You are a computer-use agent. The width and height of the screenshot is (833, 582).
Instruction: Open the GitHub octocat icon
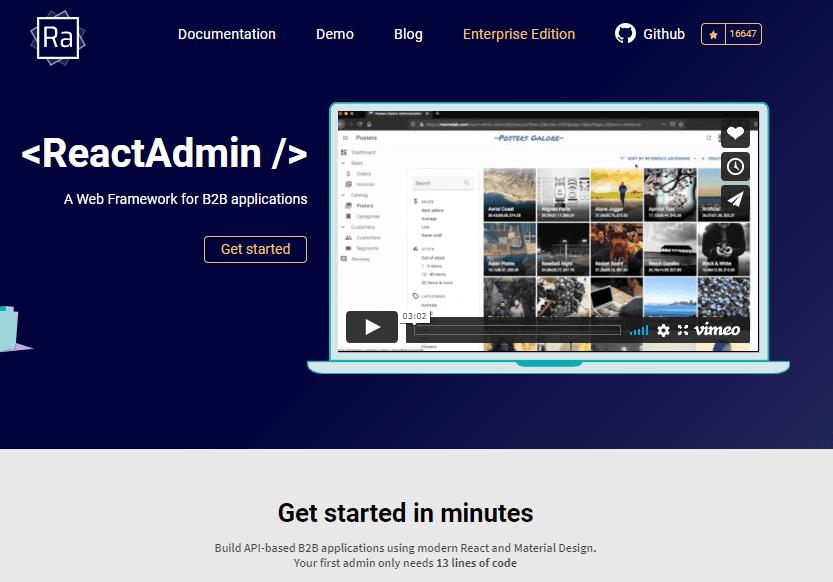pos(624,33)
